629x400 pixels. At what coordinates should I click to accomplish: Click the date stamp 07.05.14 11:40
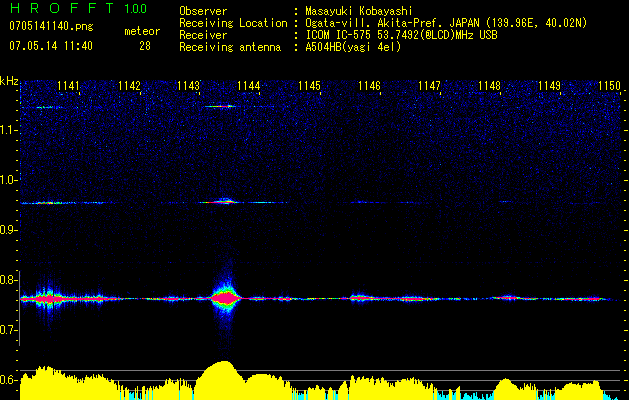tap(51, 46)
